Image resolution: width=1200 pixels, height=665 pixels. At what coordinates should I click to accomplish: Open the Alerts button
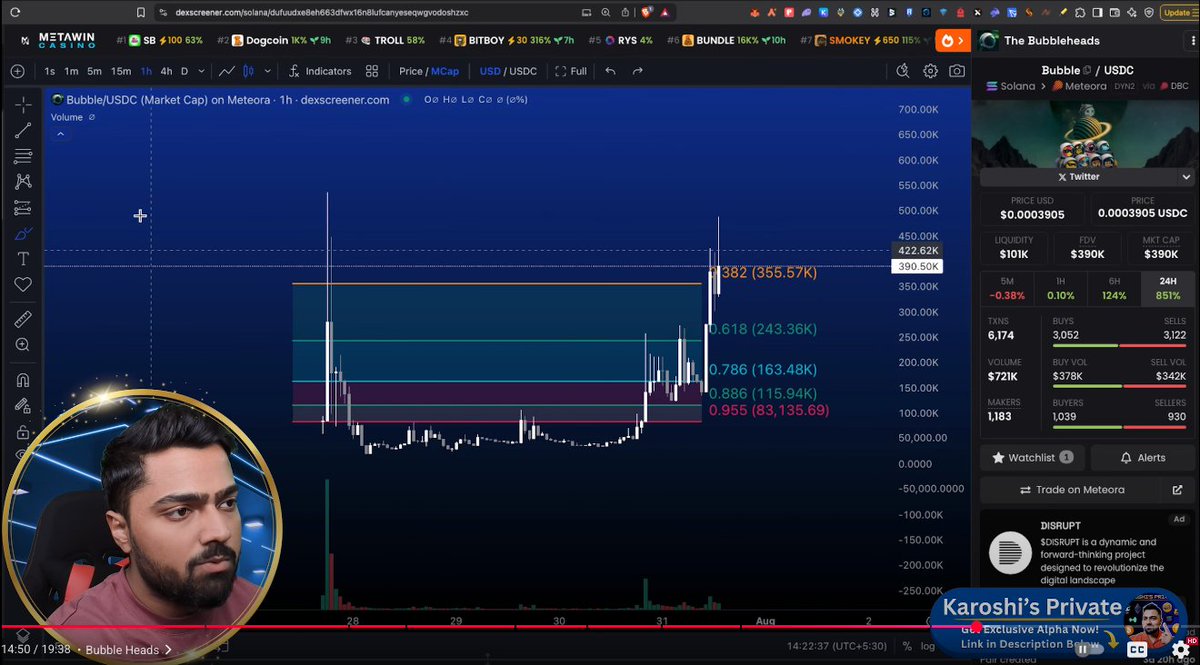[x=1141, y=457]
